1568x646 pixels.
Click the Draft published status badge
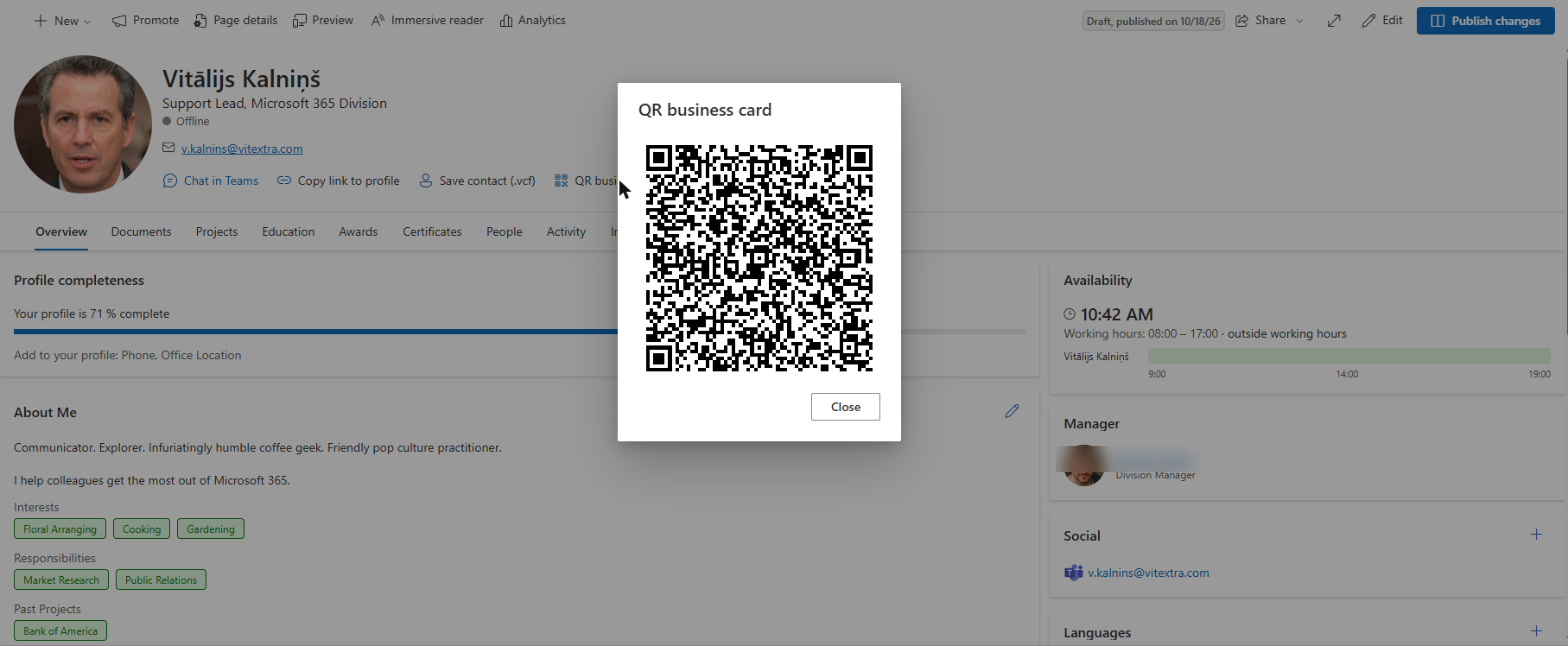[1155, 21]
